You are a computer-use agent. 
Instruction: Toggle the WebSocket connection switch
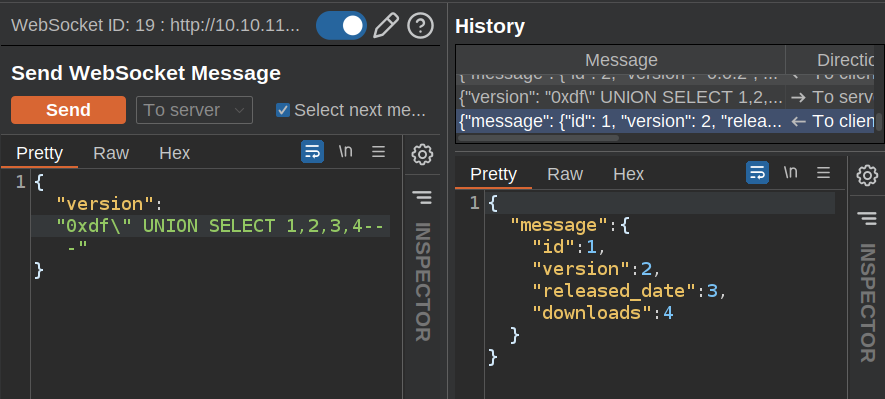pyautogui.click(x=341, y=26)
